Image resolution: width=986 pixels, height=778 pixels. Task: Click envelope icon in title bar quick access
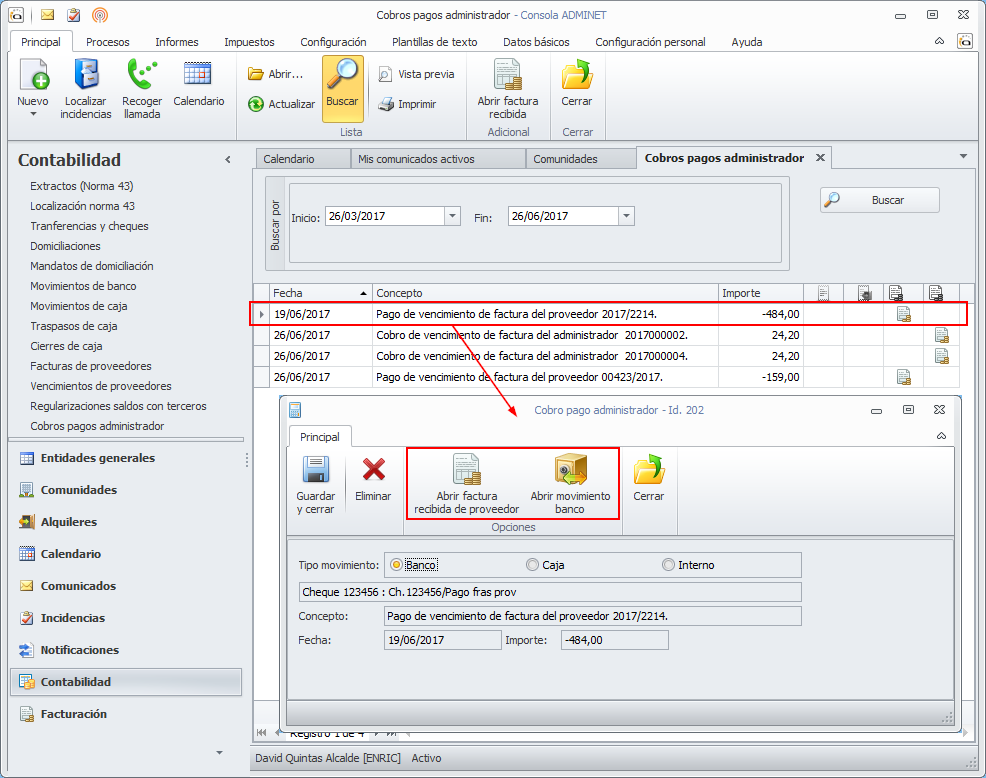(47, 14)
